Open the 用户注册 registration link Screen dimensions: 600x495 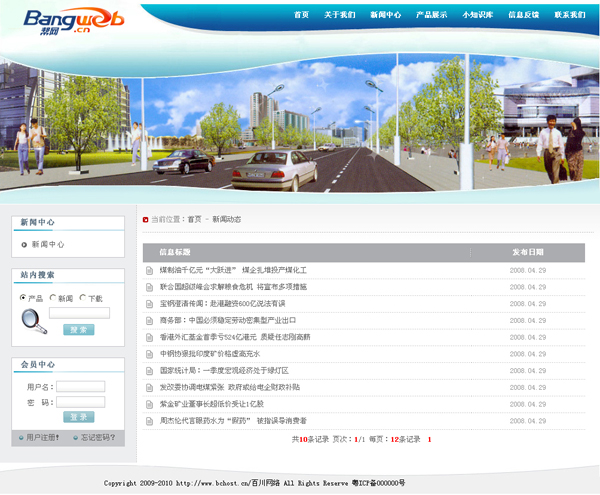pos(42,437)
